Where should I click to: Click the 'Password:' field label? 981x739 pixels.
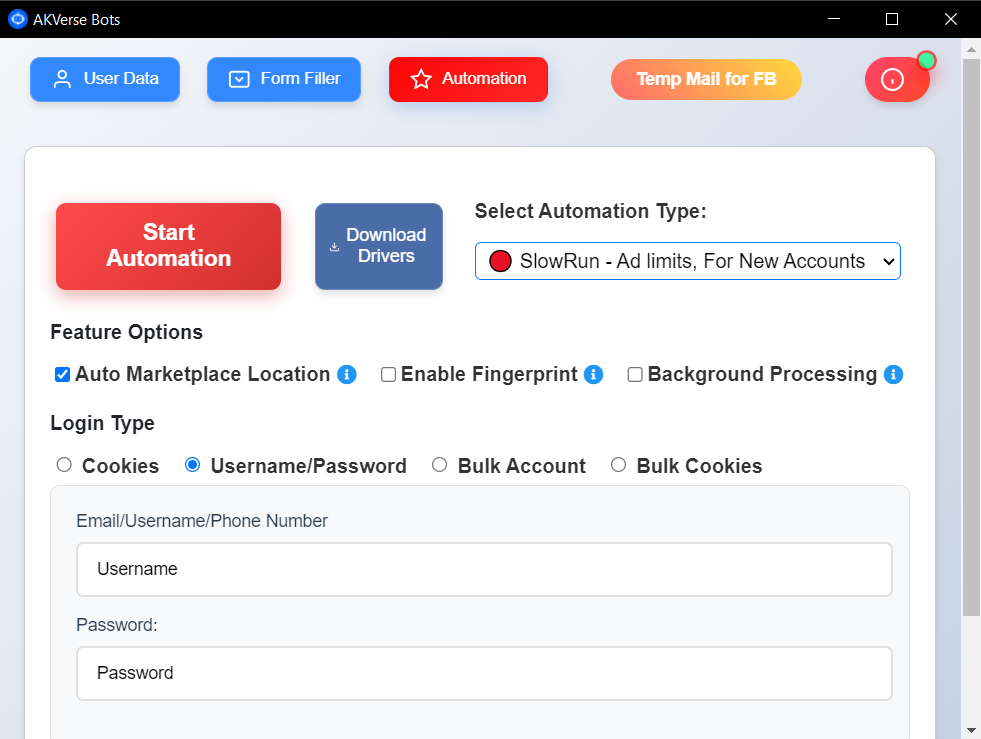117,625
